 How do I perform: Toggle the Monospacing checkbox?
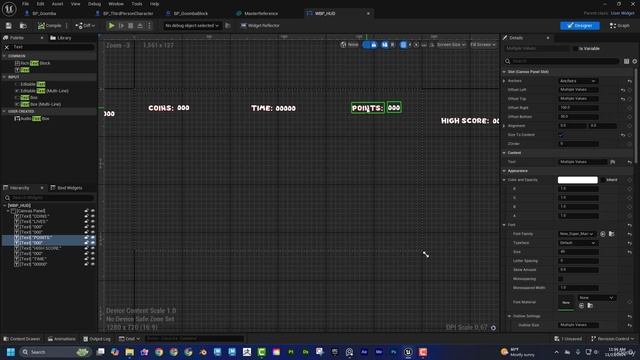[x=561, y=279]
